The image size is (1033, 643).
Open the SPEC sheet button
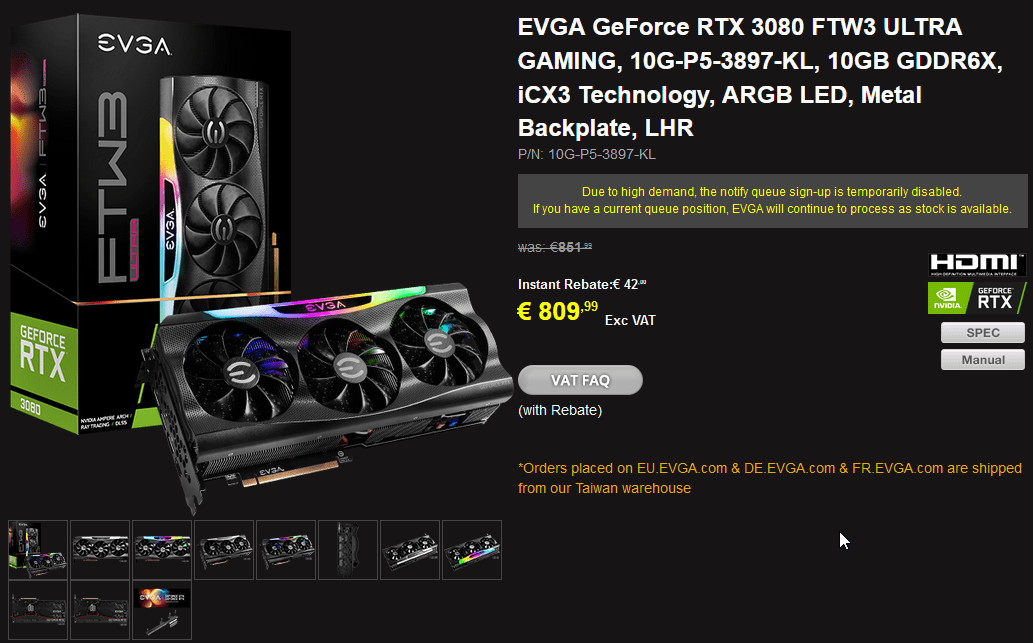pos(982,333)
